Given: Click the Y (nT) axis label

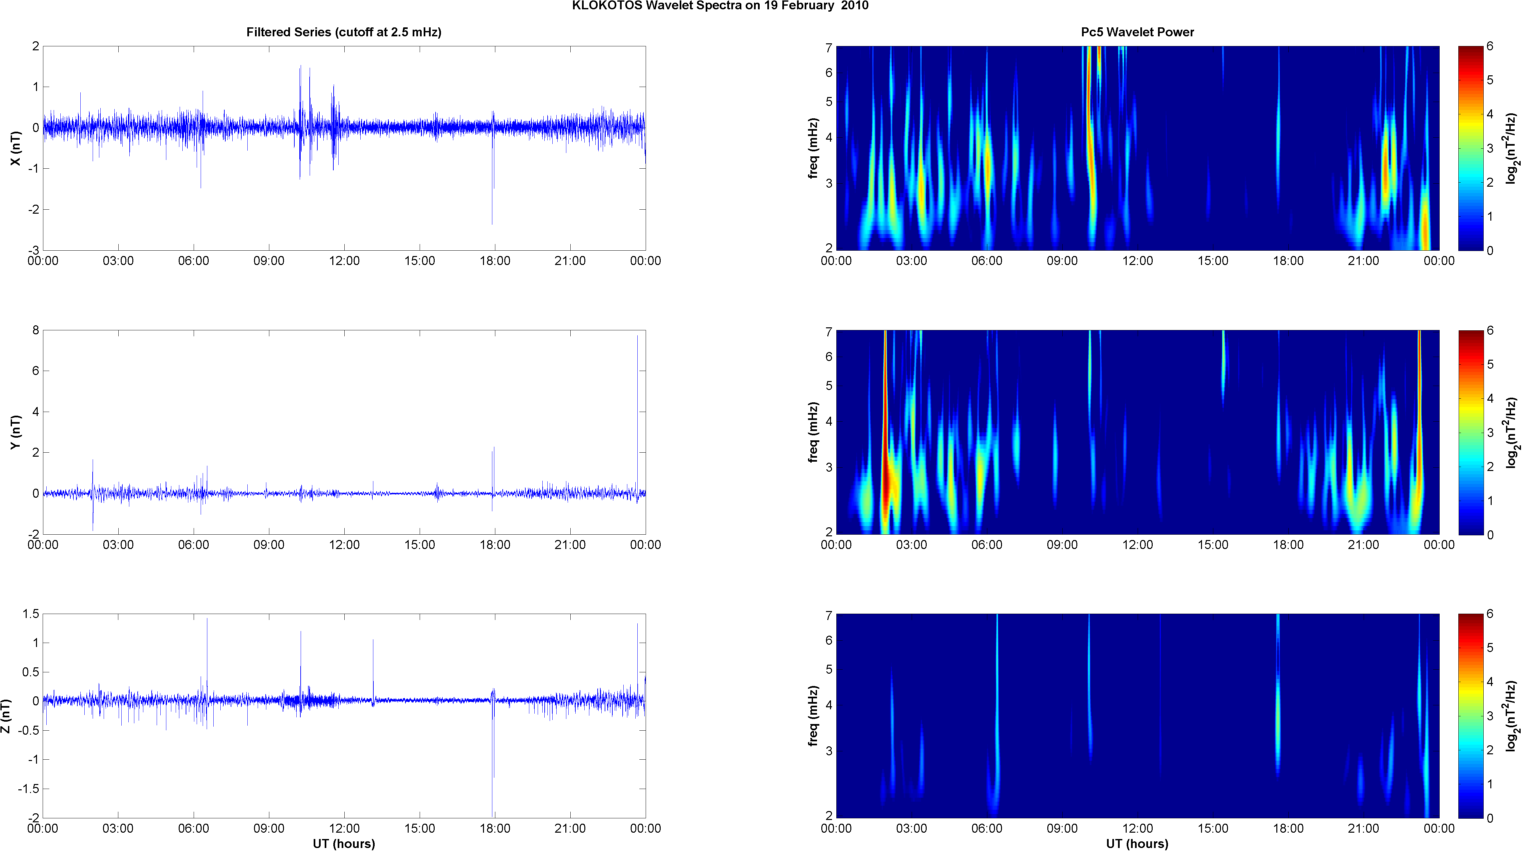Looking at the screenshot, I should click(15, 432).
